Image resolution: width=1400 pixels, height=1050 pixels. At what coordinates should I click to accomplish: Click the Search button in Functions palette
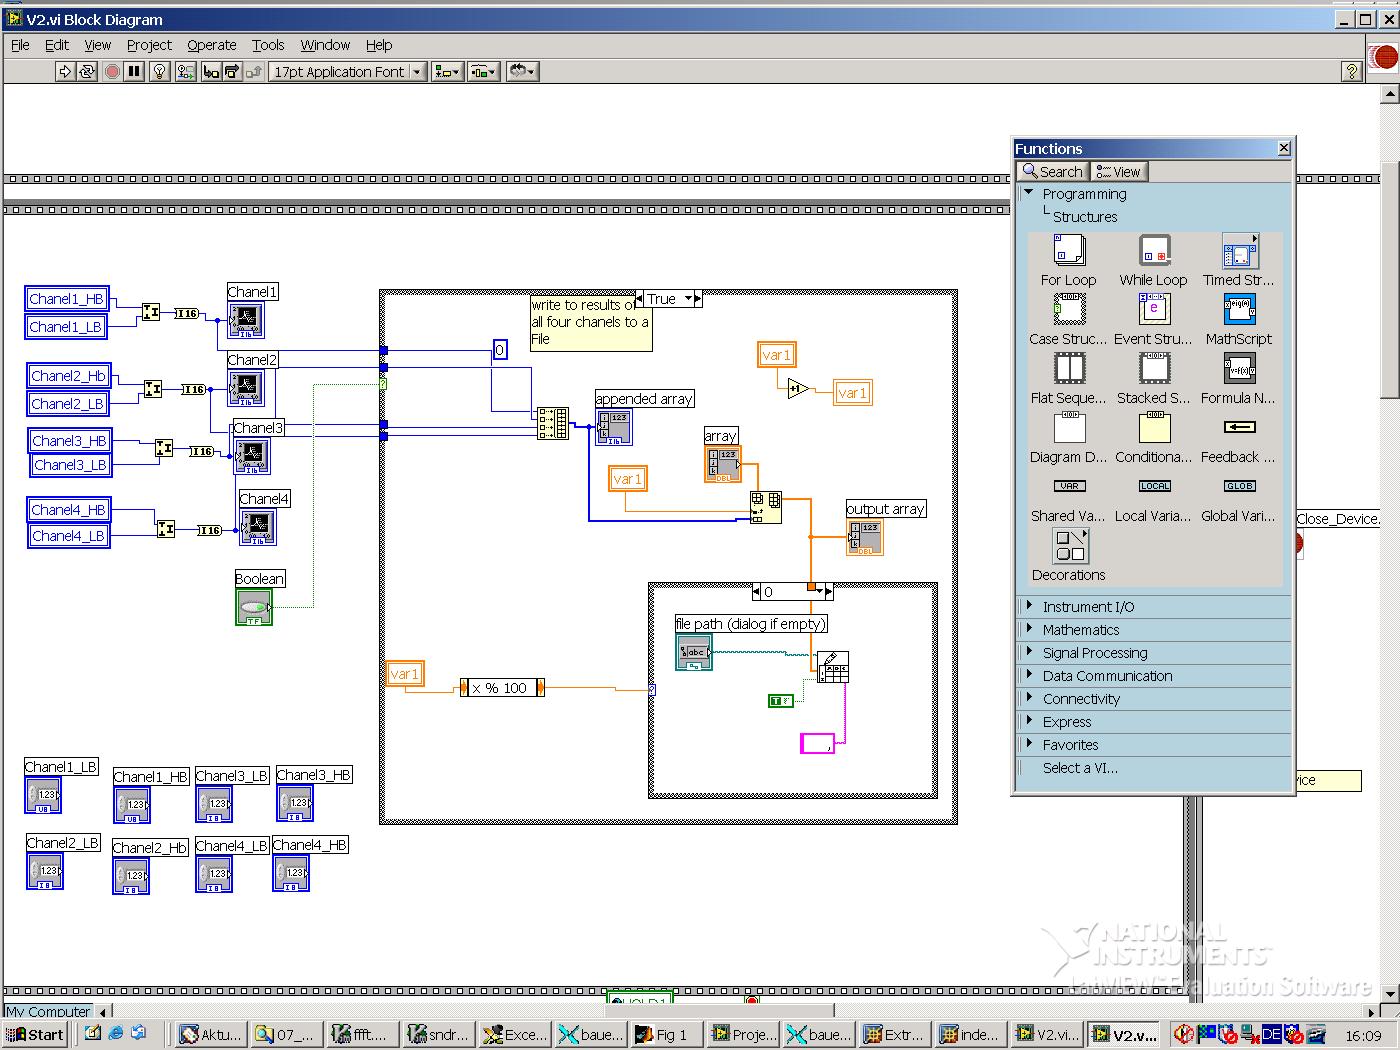point(1052,172)
